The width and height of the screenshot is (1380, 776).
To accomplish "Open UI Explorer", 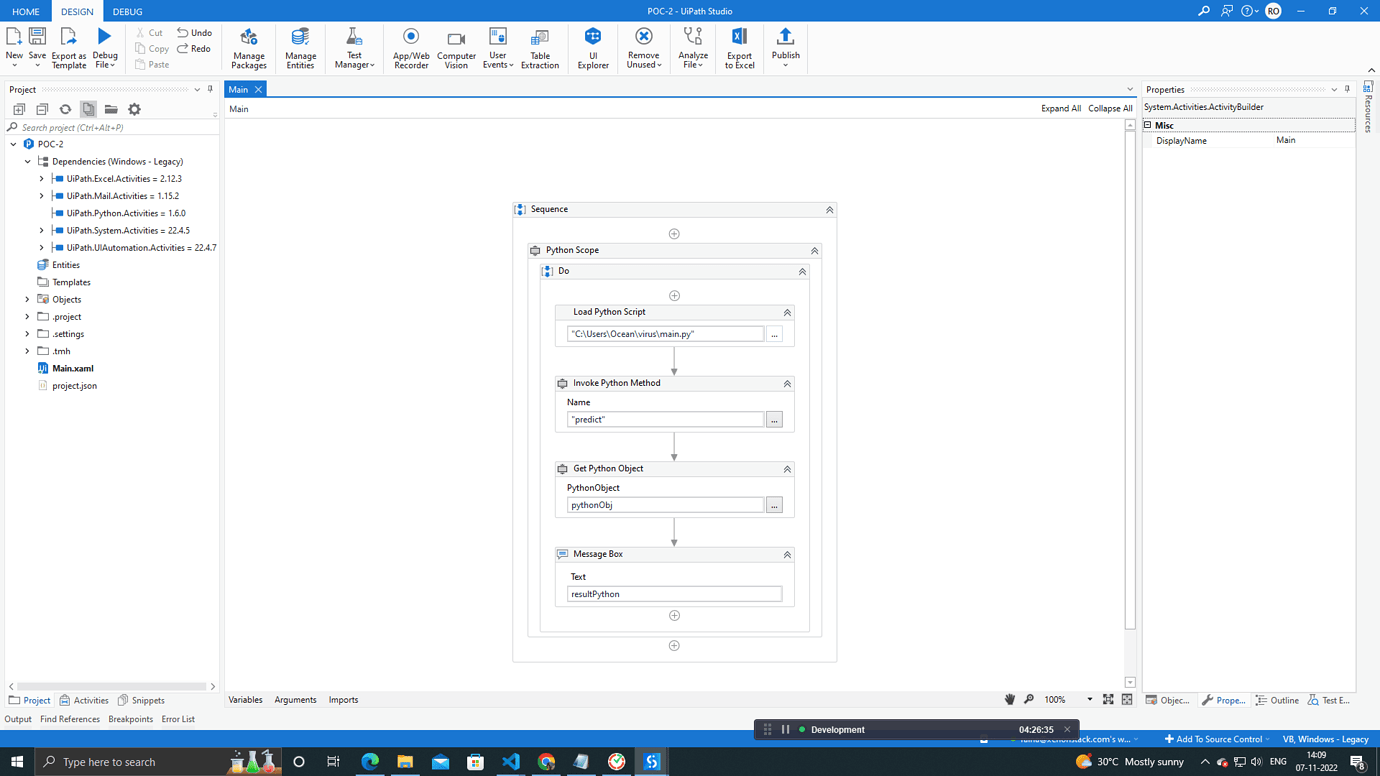I will click(x=593, y=48).
